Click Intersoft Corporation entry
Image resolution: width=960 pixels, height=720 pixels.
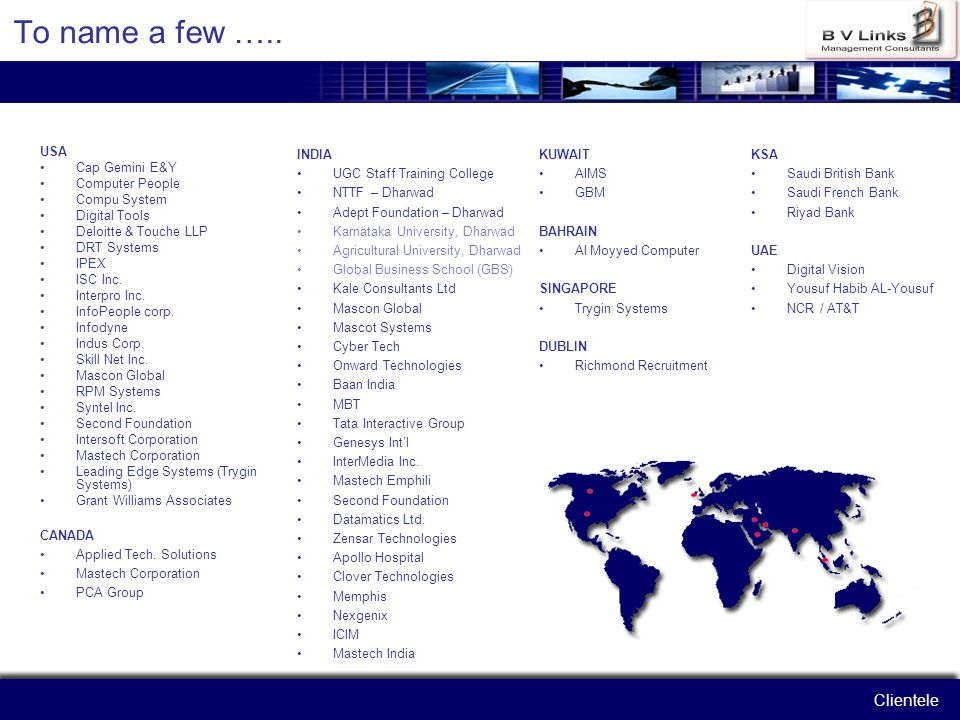click(137, 440)
